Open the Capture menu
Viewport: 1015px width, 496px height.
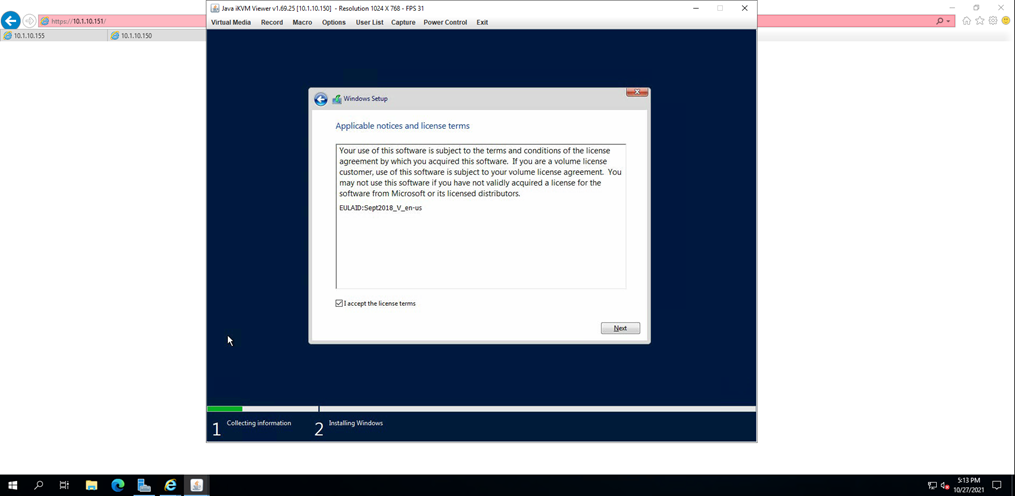[403, 22]
